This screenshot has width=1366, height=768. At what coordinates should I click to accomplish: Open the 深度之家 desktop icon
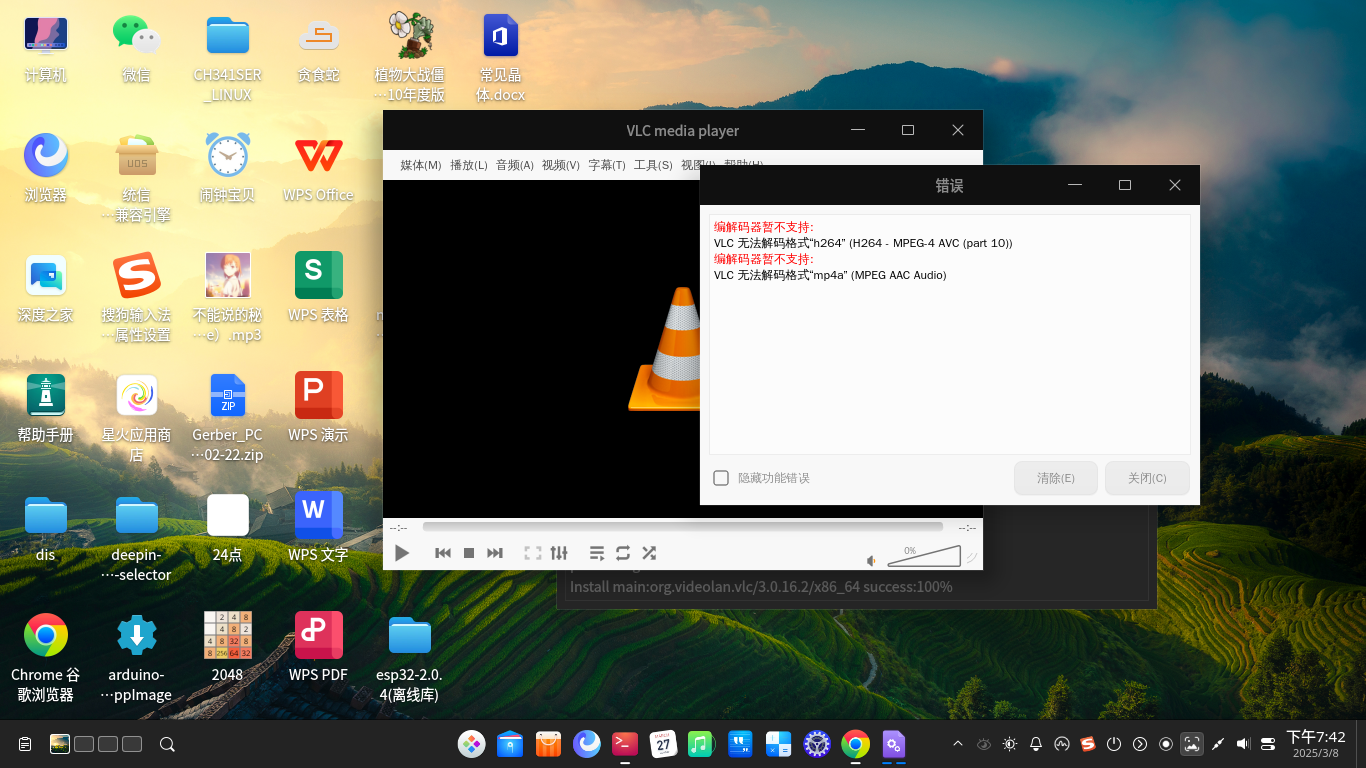coord(46,288)
